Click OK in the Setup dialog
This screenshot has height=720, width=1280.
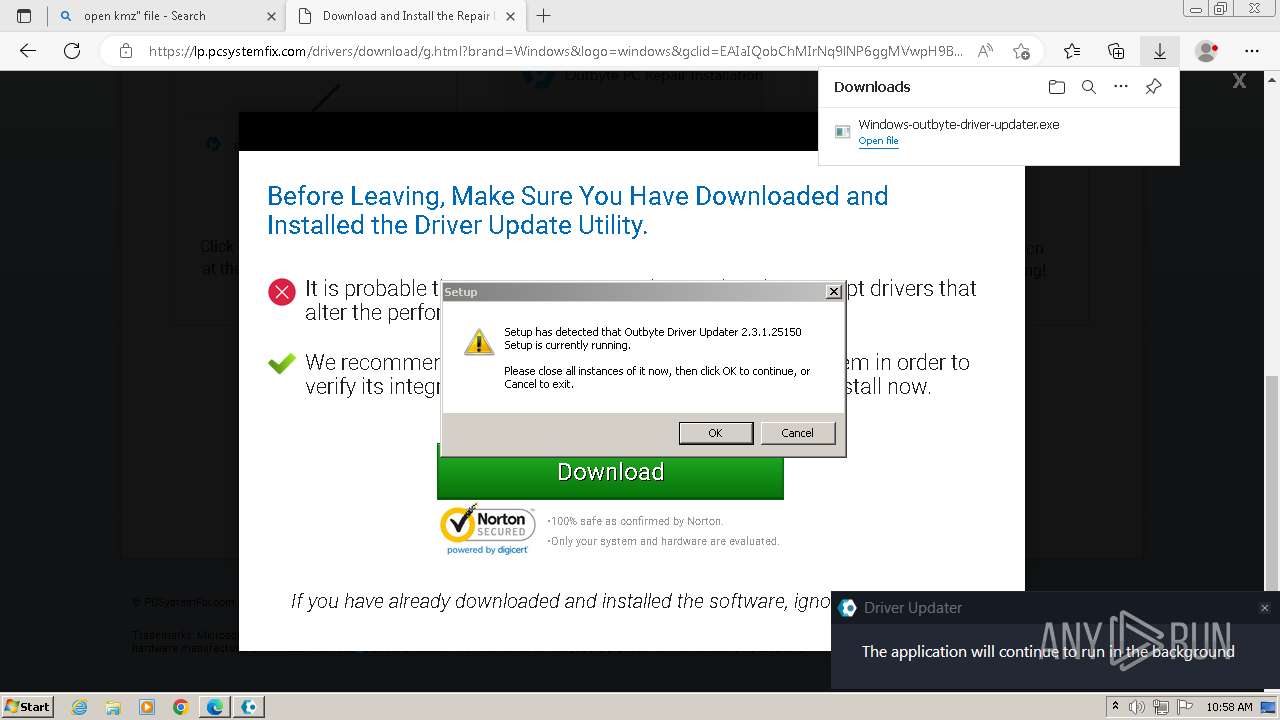715,433
